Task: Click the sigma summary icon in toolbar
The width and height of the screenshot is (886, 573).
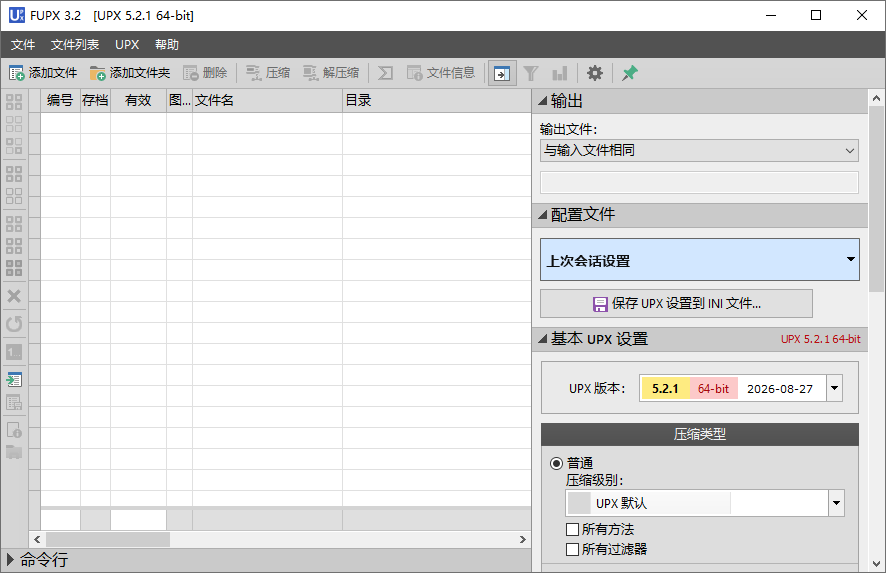Action: pos(385,73)
